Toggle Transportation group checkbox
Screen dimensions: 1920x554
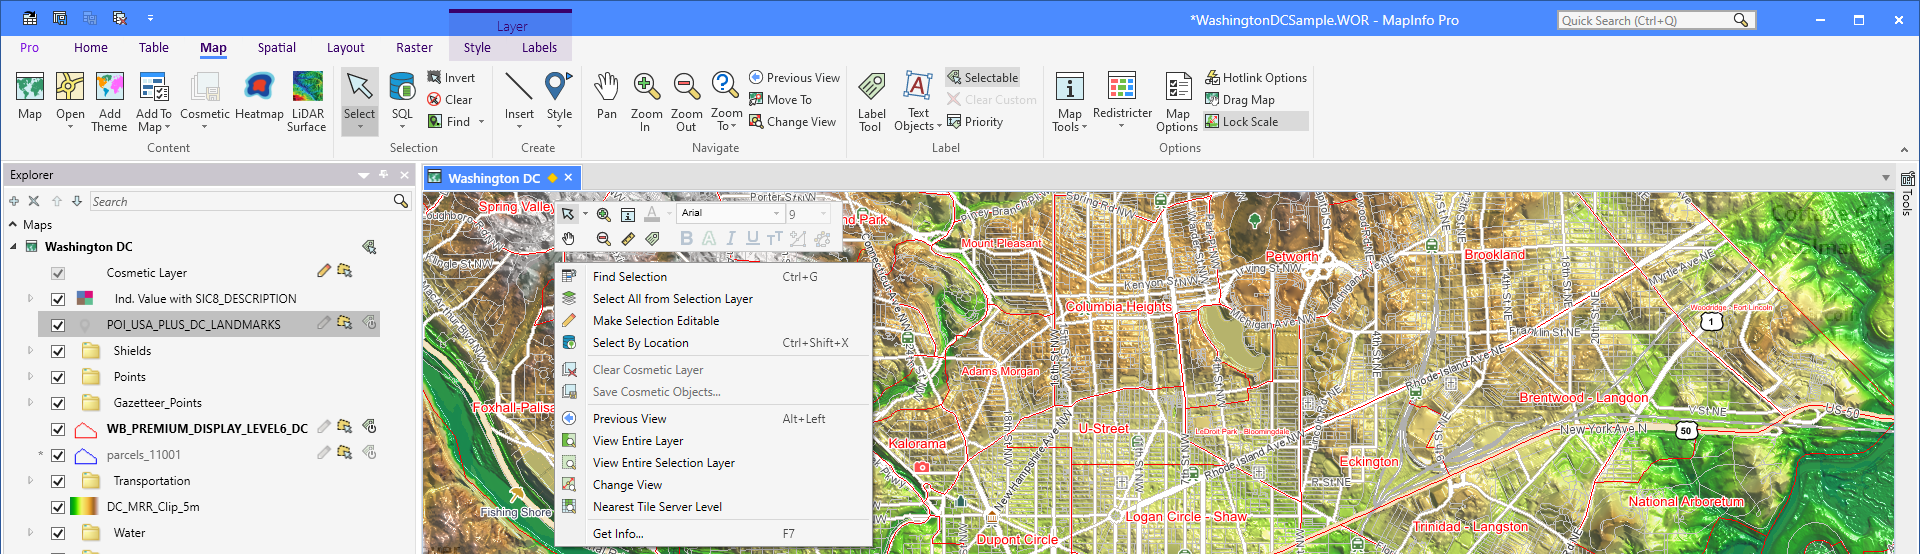[x=58, y=480]
